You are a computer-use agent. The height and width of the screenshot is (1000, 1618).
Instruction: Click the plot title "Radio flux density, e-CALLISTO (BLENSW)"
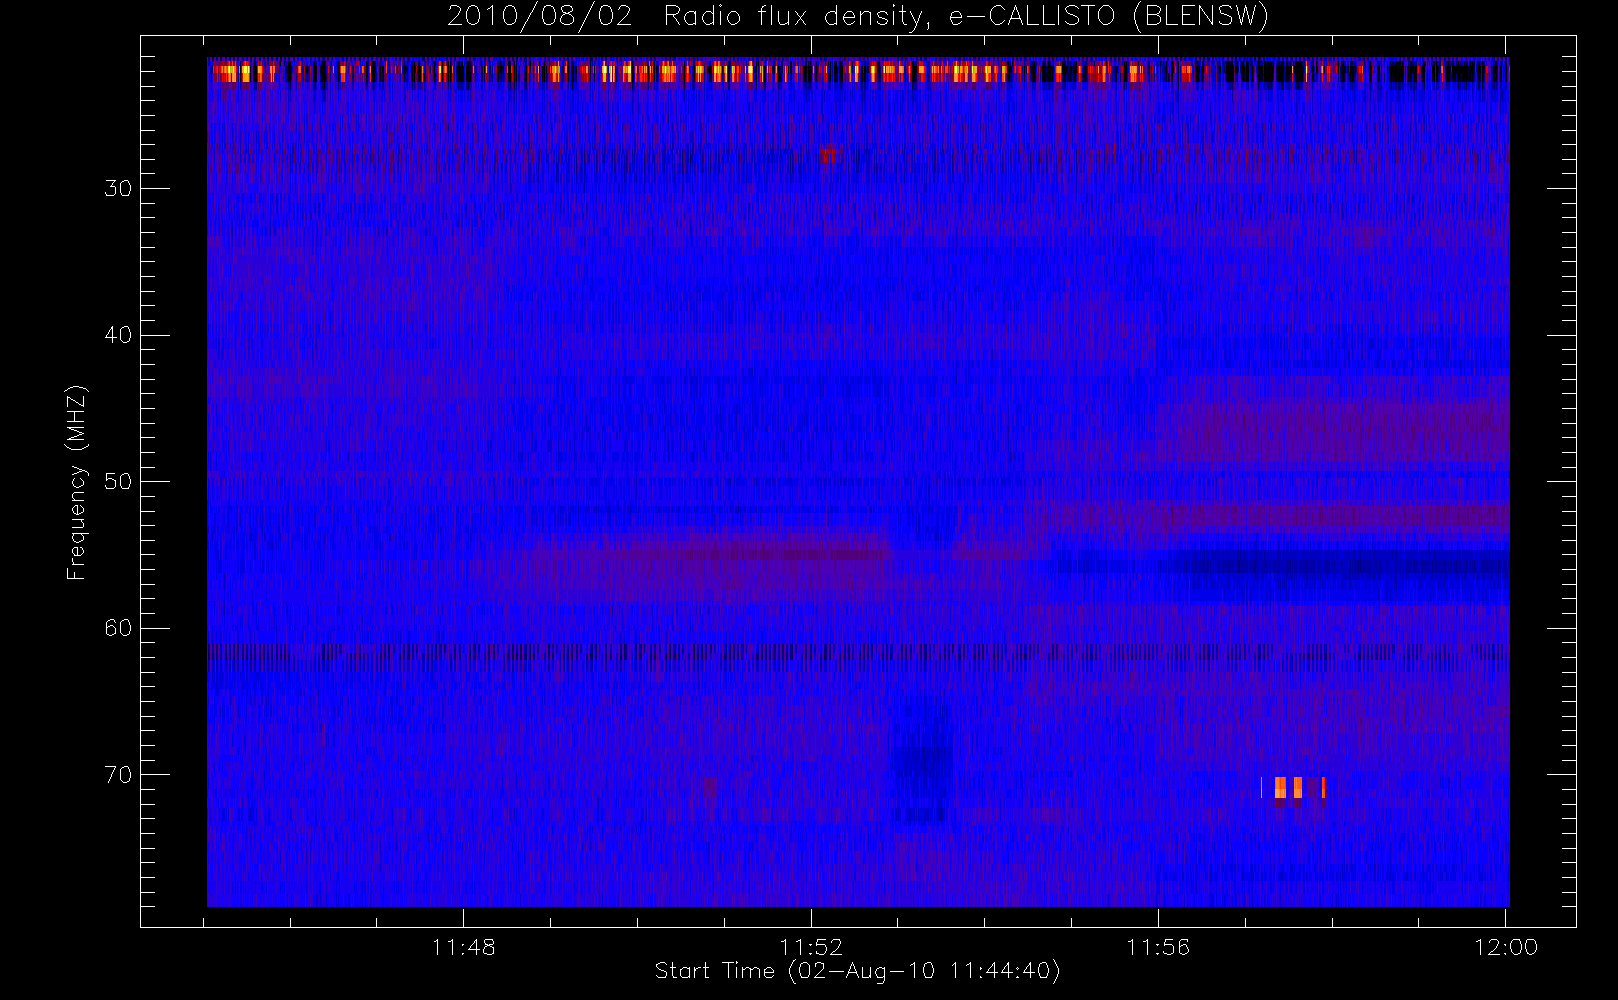pyautogui.click(x=966, y=17)
